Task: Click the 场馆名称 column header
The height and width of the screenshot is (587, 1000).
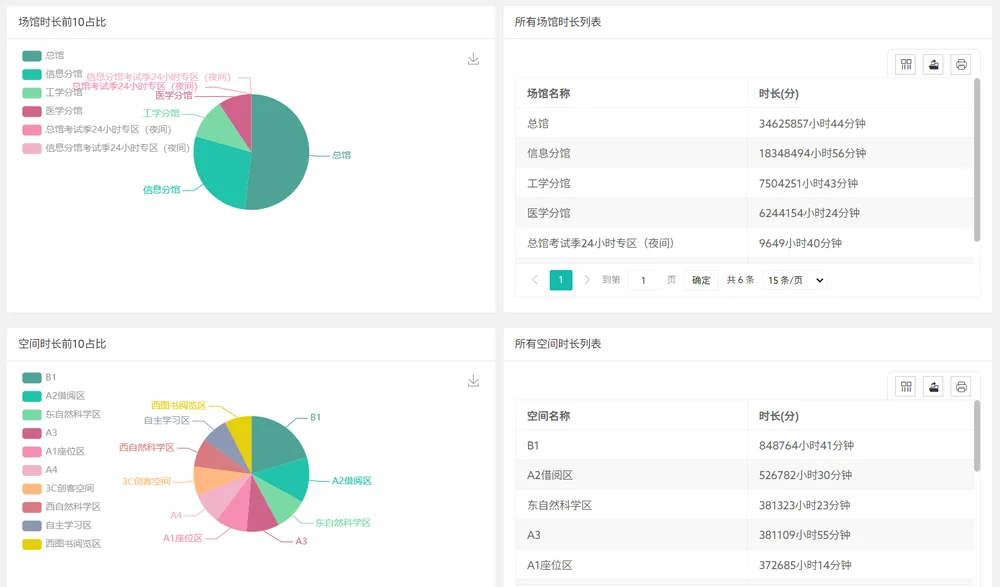Action: [631, 94]
